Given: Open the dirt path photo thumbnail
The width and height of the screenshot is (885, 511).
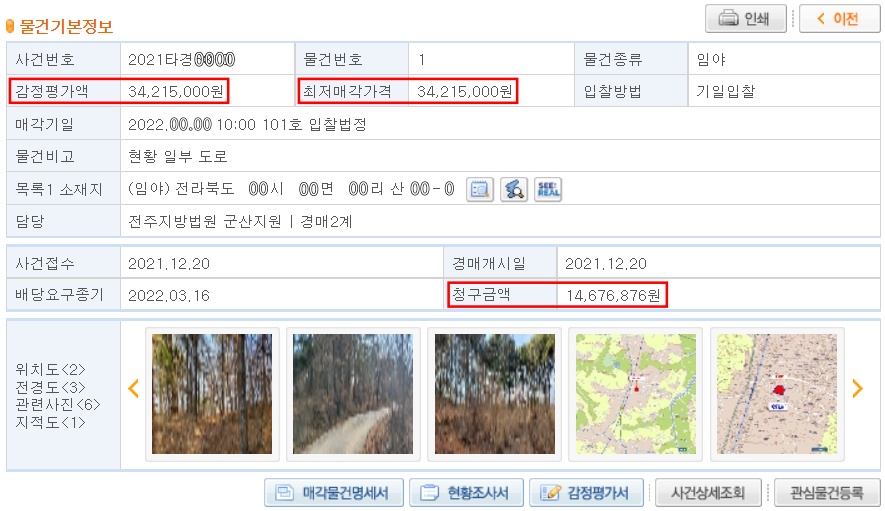Looking at the screenshot, I should coord(353,394).
